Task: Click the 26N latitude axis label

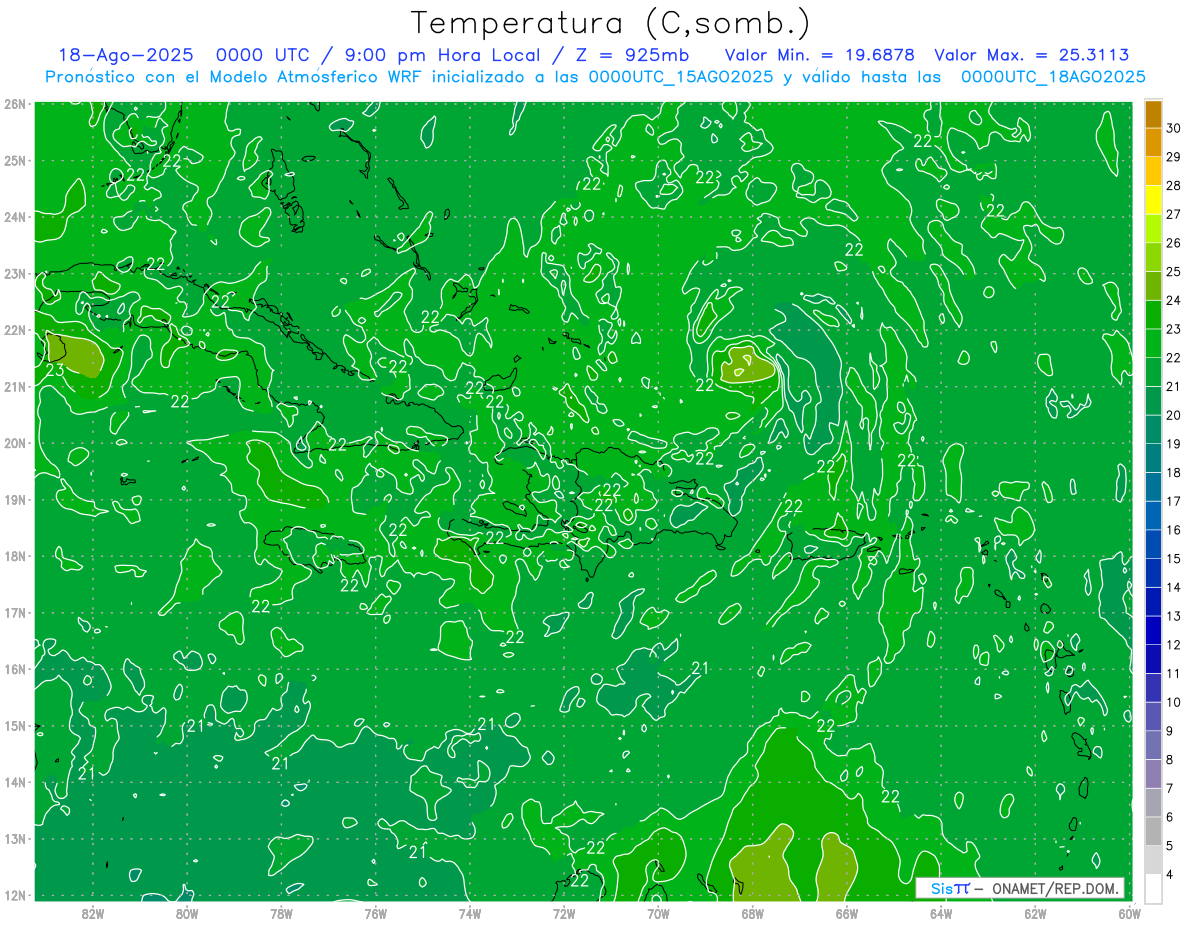Action: tap(15, 104)
